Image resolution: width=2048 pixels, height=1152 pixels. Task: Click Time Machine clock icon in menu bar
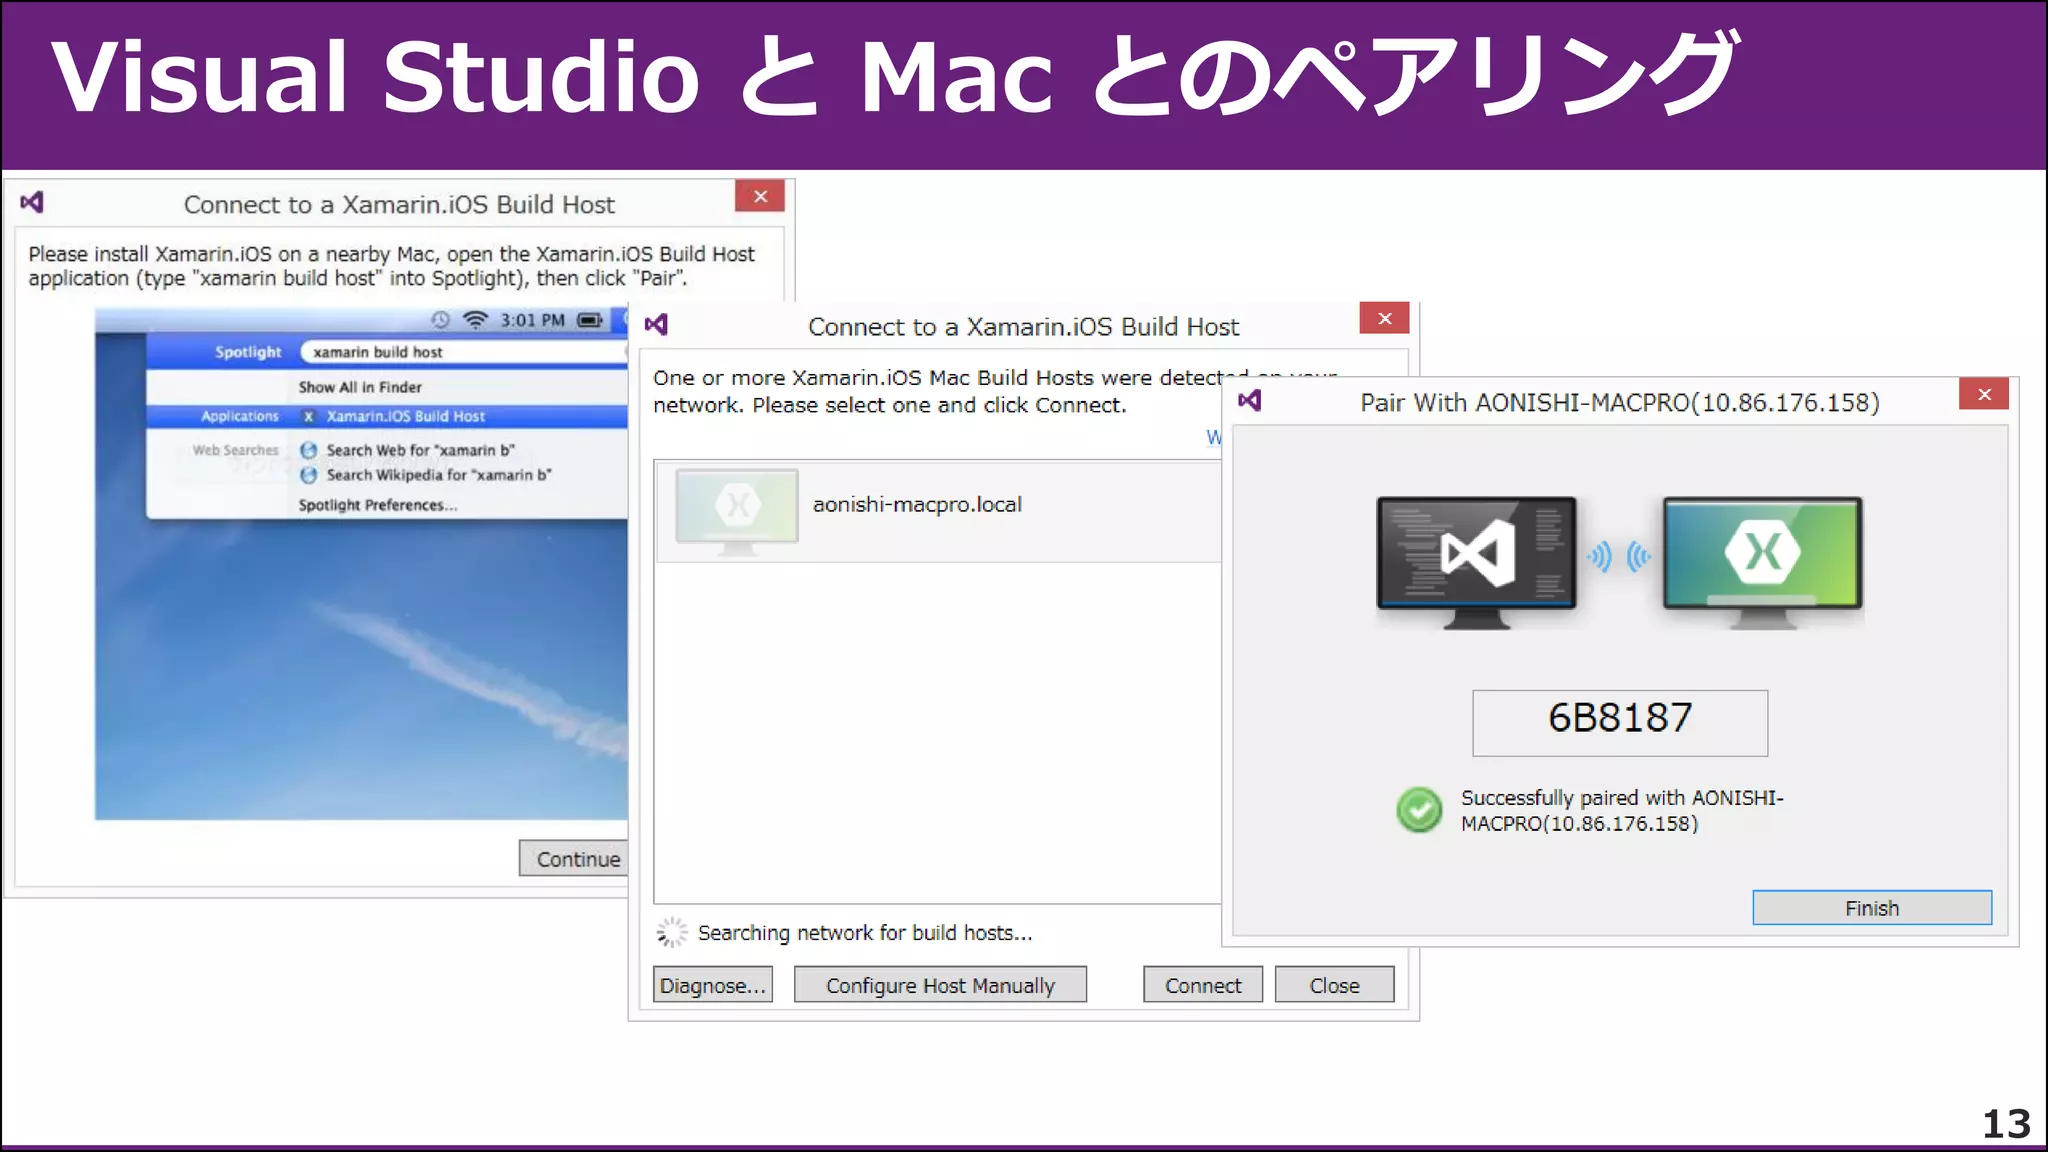point(440,320)
